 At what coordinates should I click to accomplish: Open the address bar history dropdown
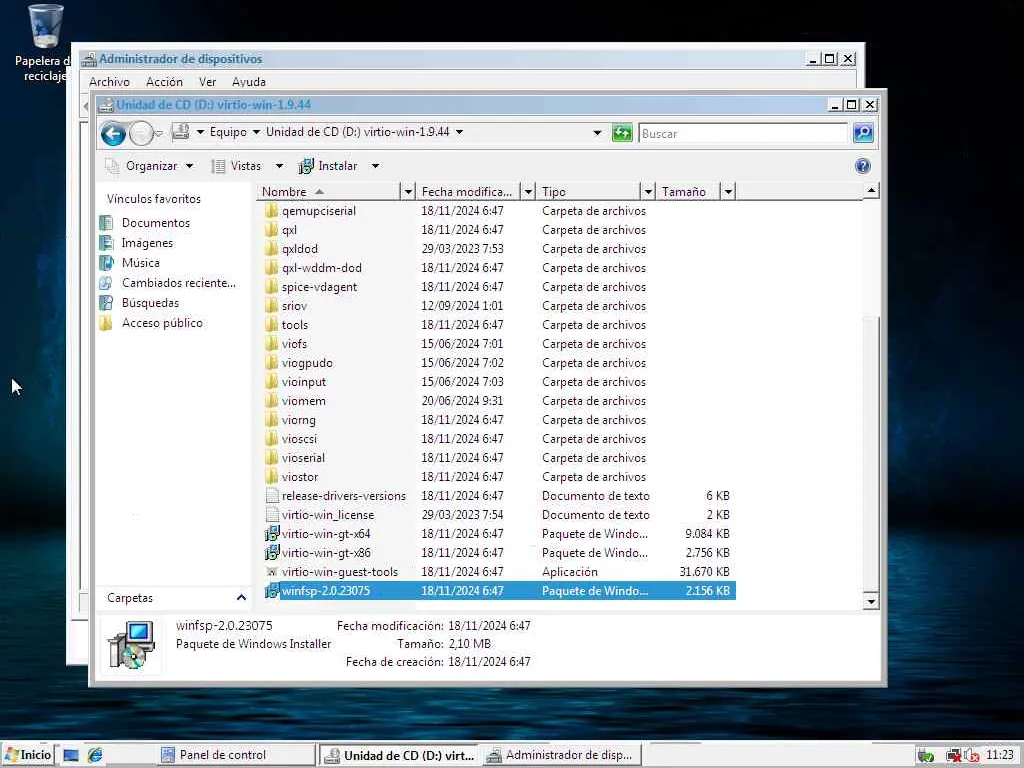597,133
